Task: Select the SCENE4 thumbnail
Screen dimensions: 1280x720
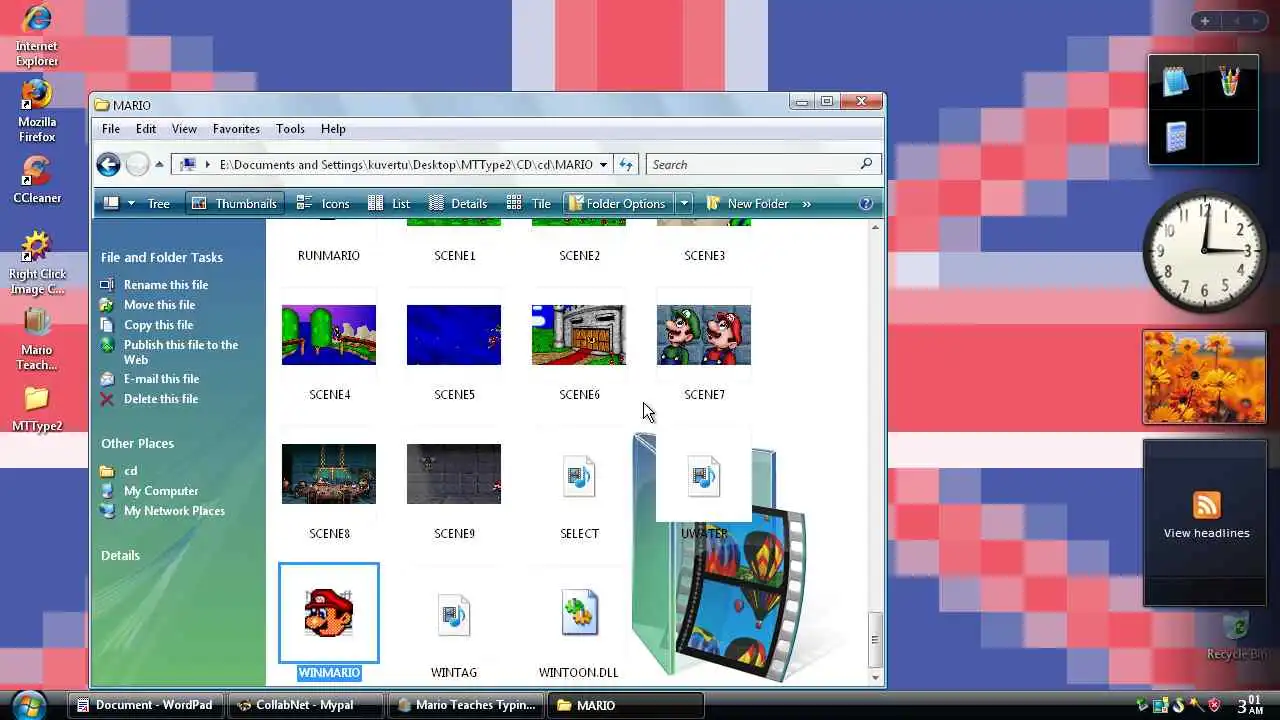Action: [x=329, y=335]
